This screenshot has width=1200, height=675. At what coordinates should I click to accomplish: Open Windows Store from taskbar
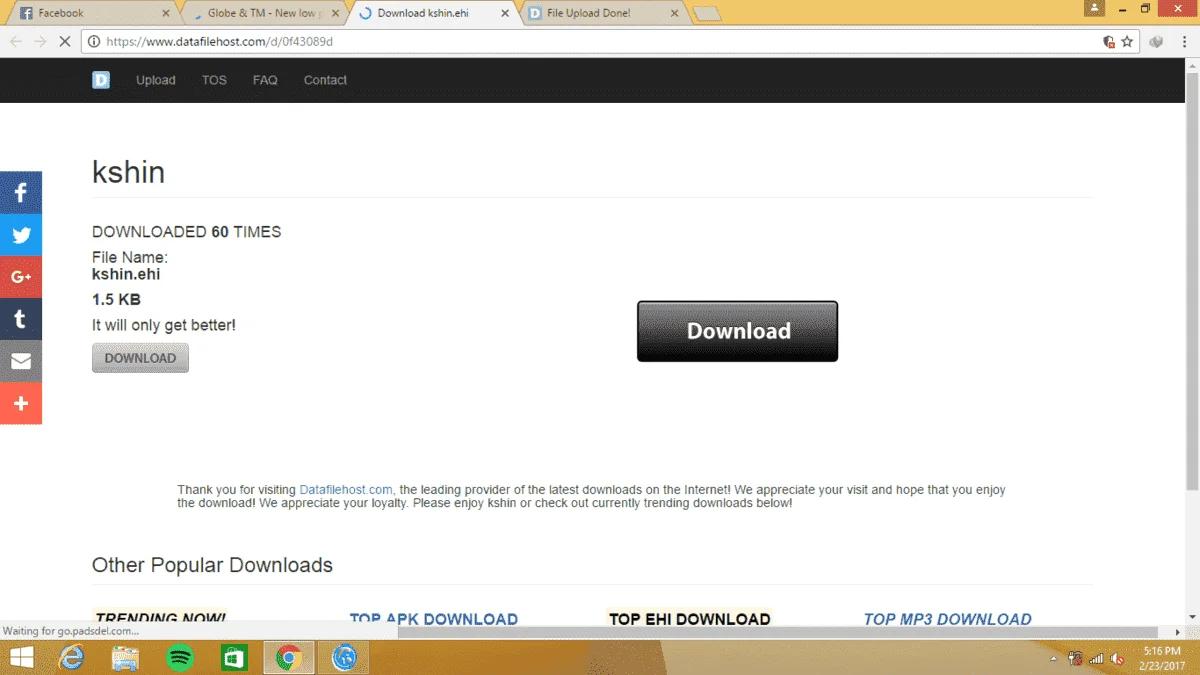[x=234, y=657]
